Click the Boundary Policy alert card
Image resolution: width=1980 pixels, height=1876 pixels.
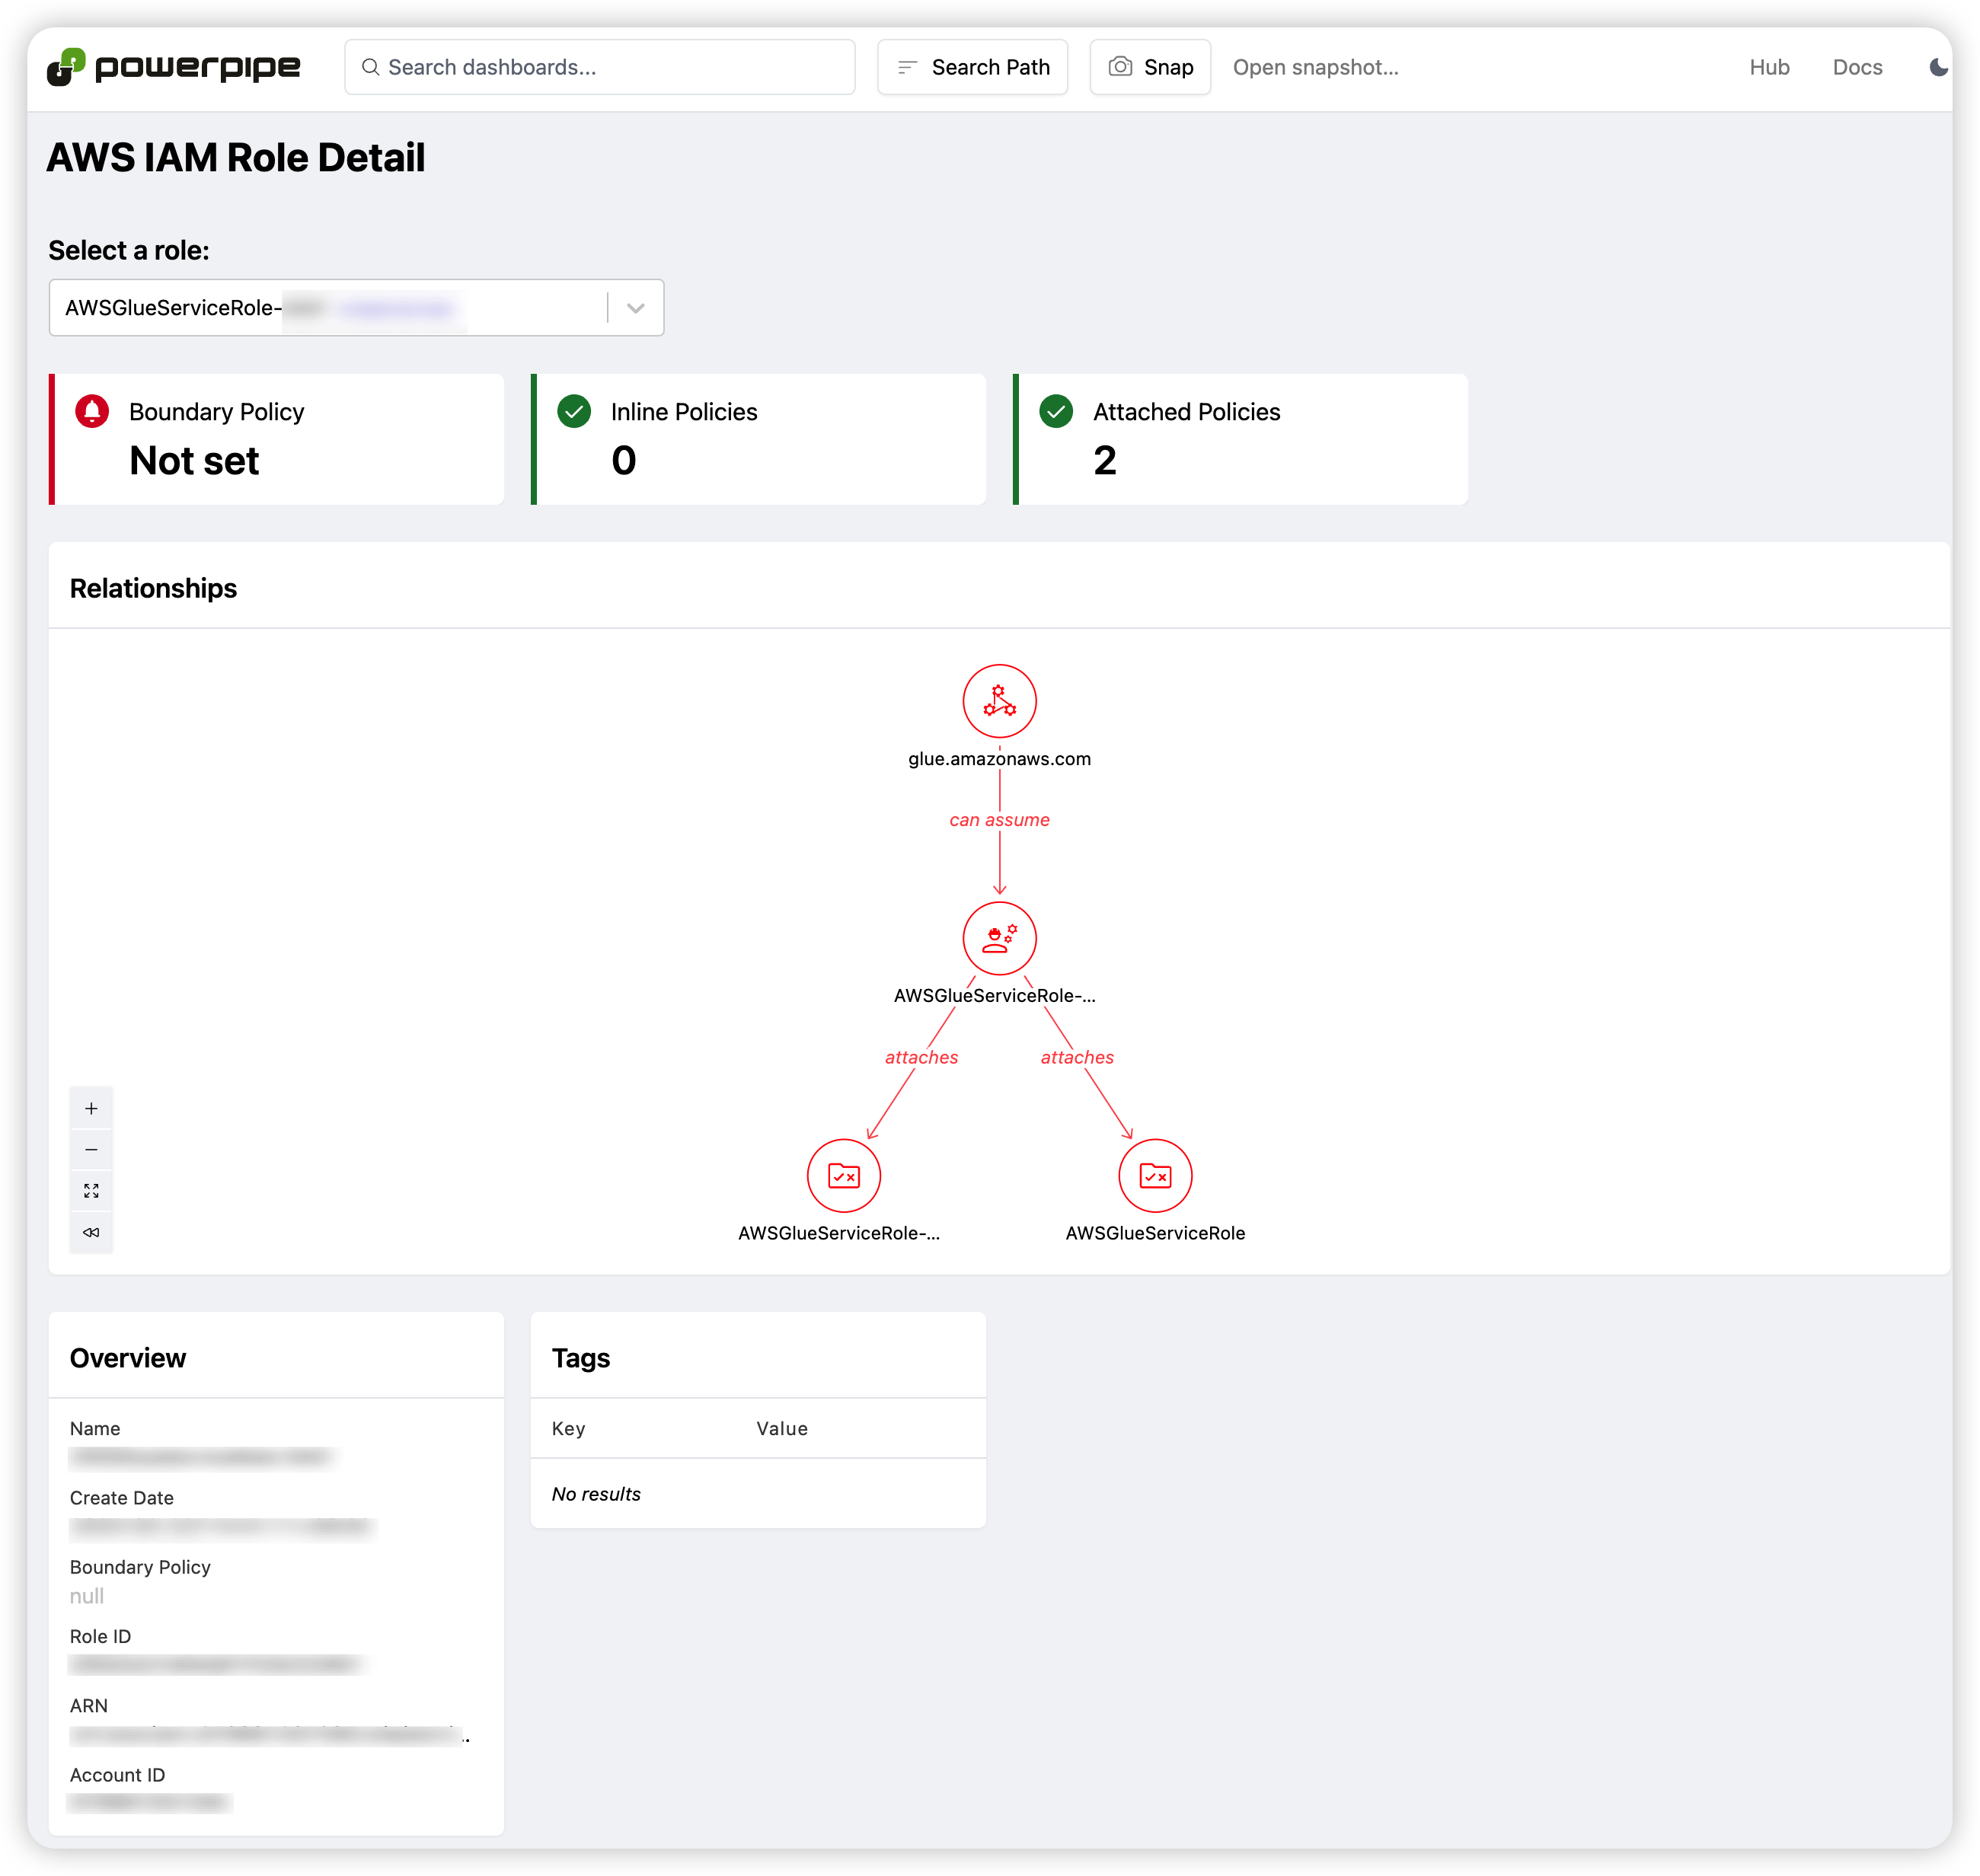point(277,439)
